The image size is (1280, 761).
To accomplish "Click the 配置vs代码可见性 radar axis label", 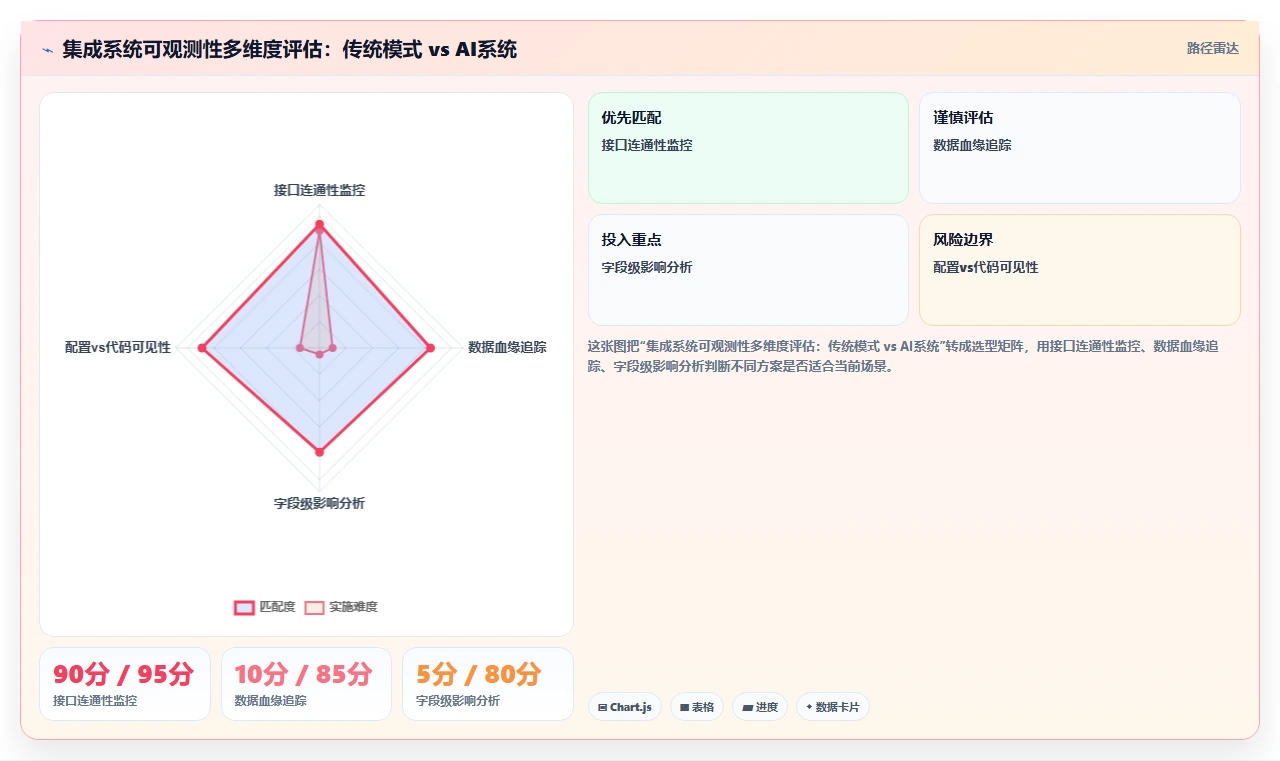I will (x=118, y=347).
